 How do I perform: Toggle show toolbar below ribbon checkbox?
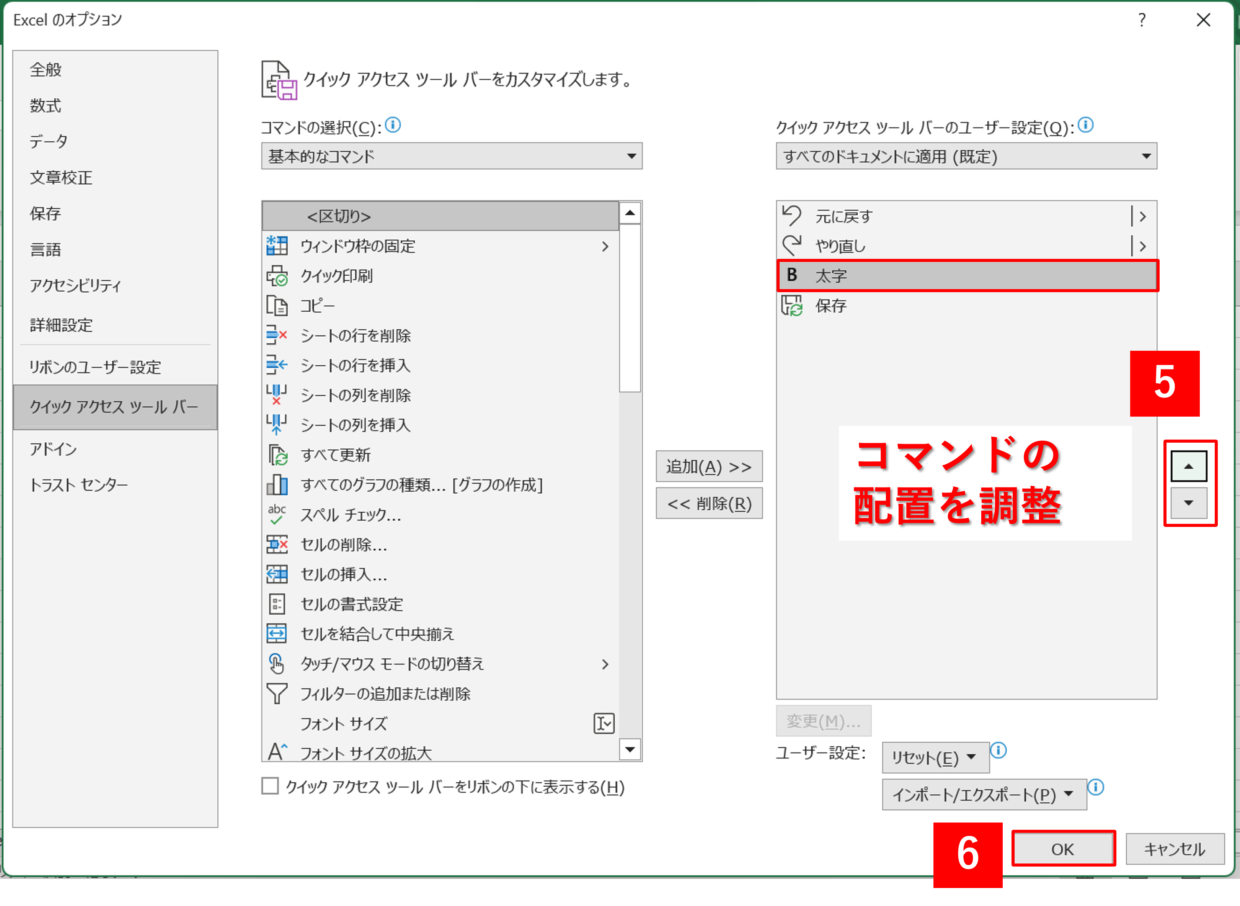coord(270,786)
